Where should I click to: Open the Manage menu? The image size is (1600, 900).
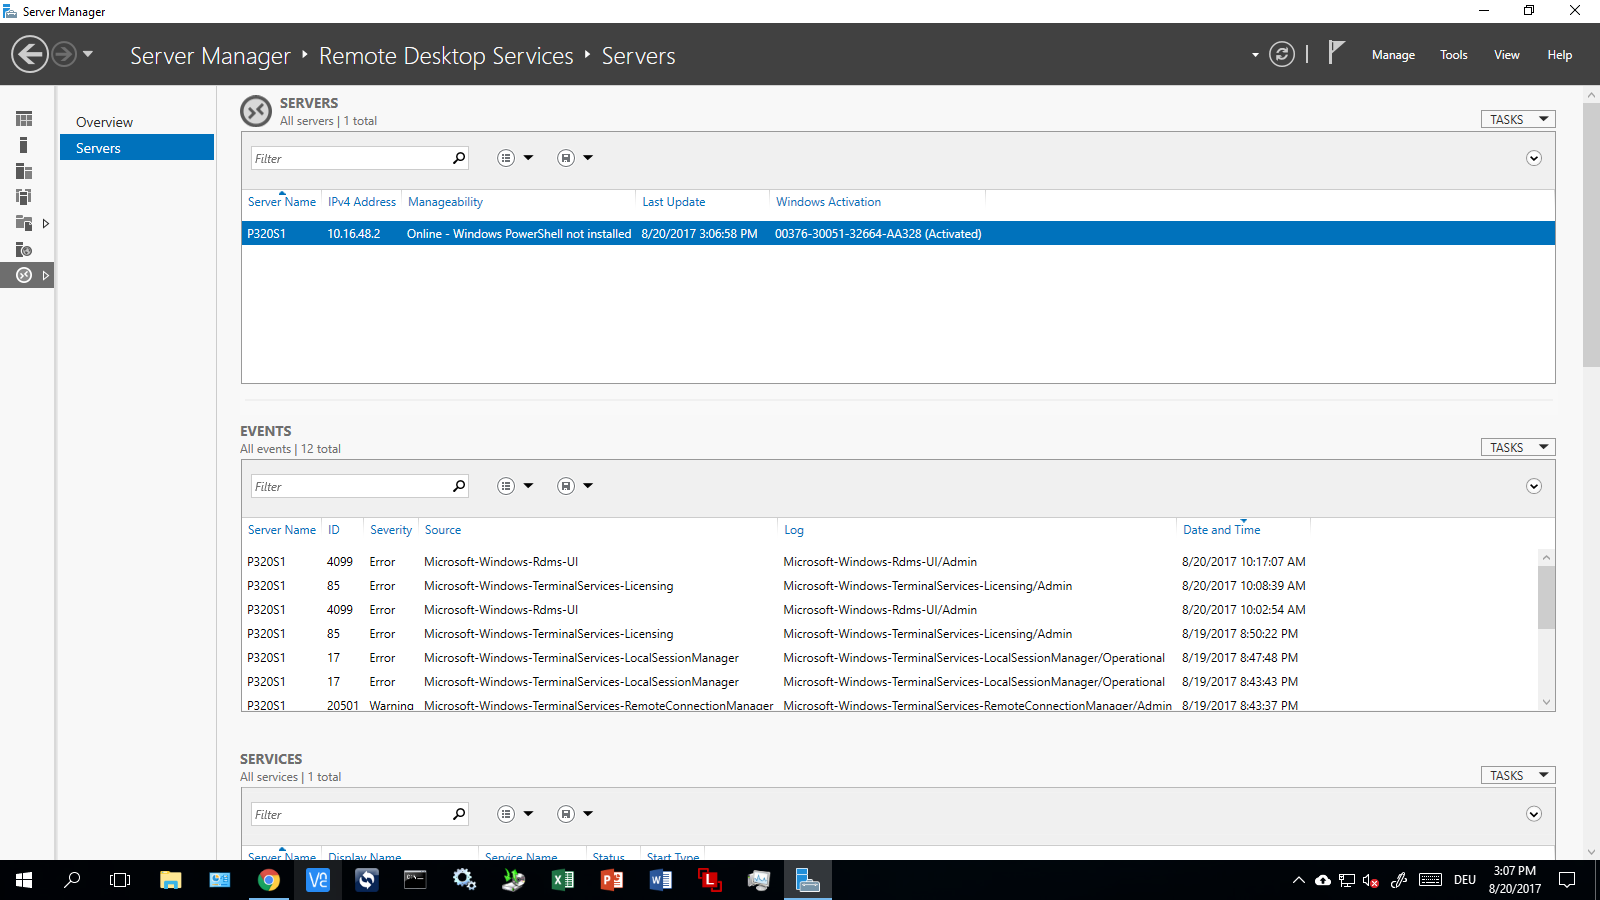[1393, 55]
